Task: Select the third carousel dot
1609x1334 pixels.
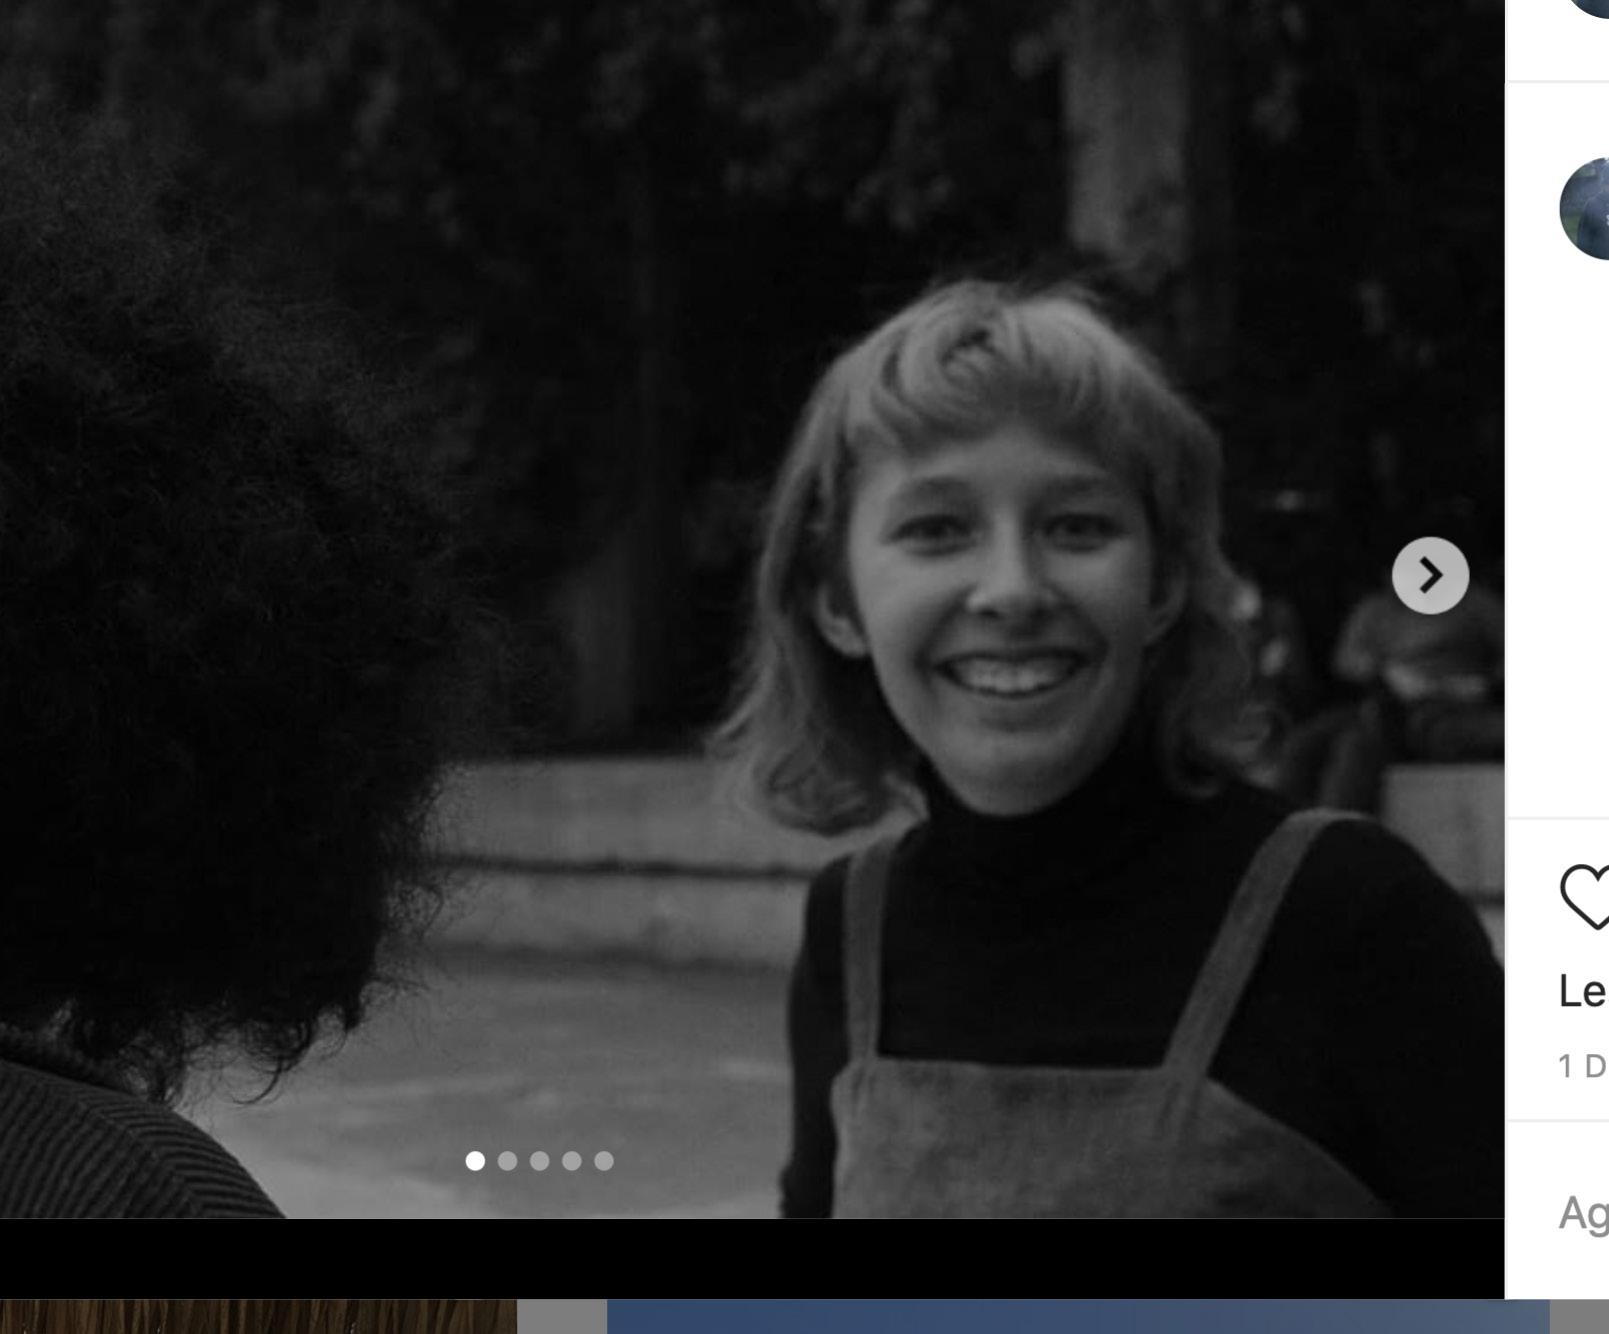Action: [539, 1160]
